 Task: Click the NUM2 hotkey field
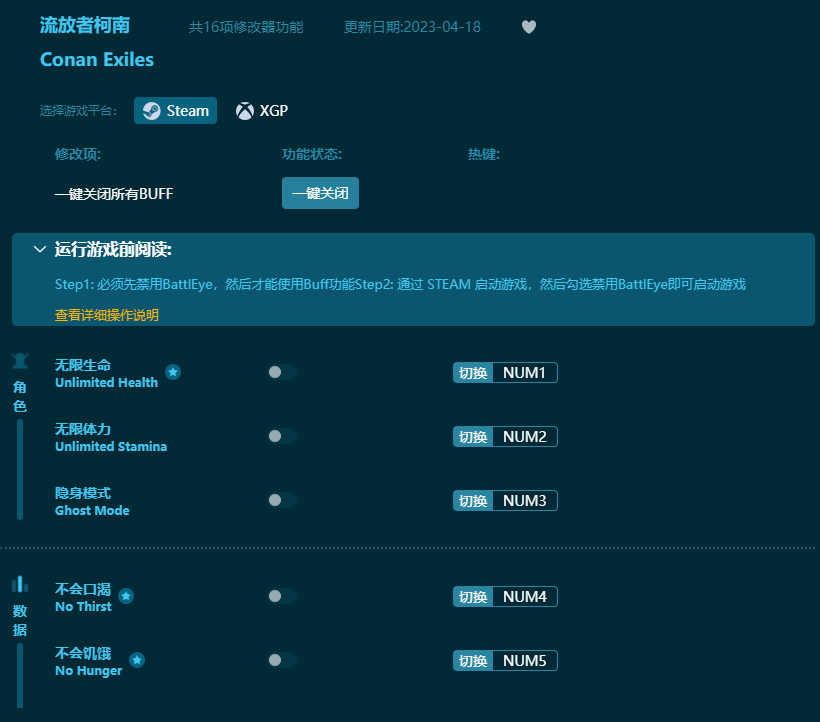(525, 437)
